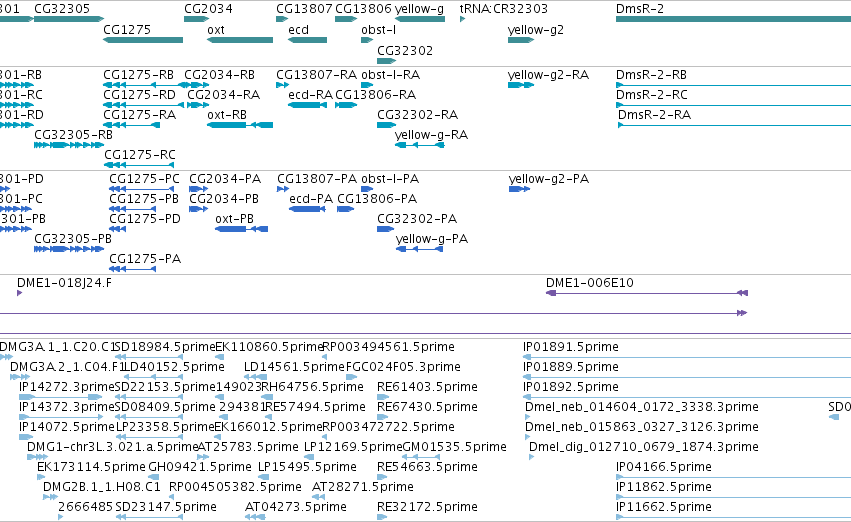Select the CG2034-RA transcript label
Viewport: 851px width, 522px height.
pos(224,94)
